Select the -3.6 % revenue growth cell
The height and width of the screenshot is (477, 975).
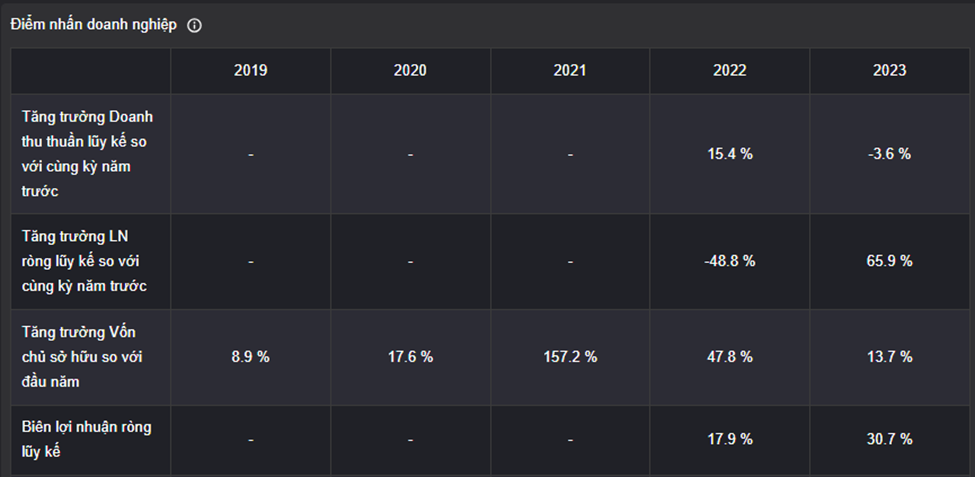pos(890,154)
